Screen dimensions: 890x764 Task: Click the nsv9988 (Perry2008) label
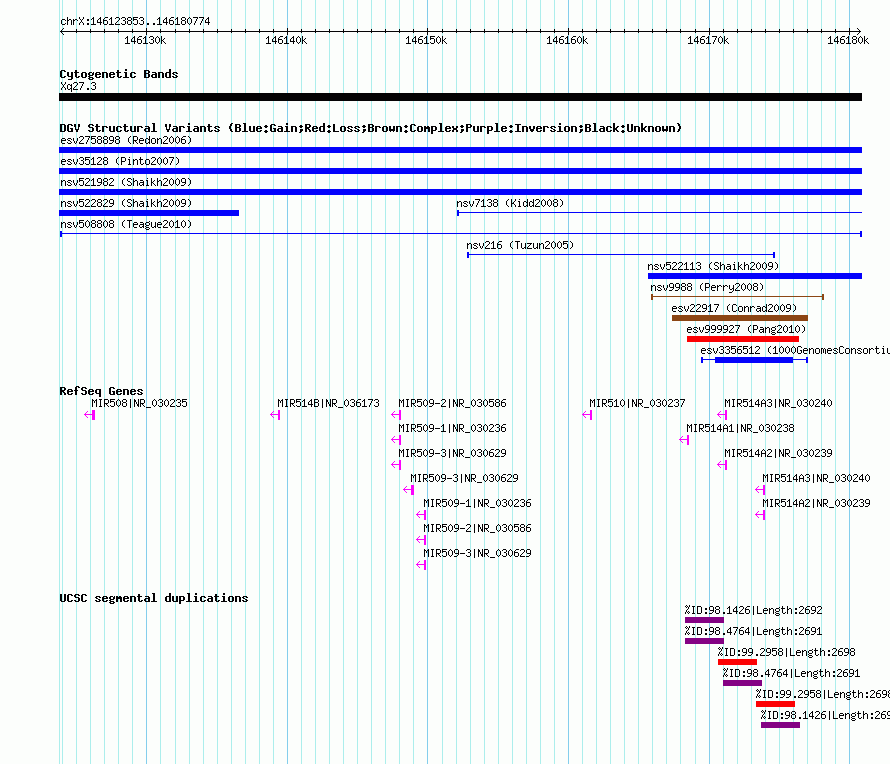(707, 287)
